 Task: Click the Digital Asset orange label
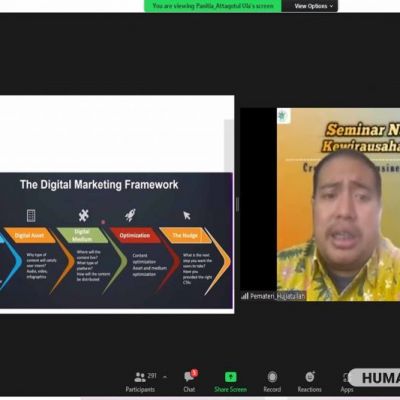click(x=29, y=235)
